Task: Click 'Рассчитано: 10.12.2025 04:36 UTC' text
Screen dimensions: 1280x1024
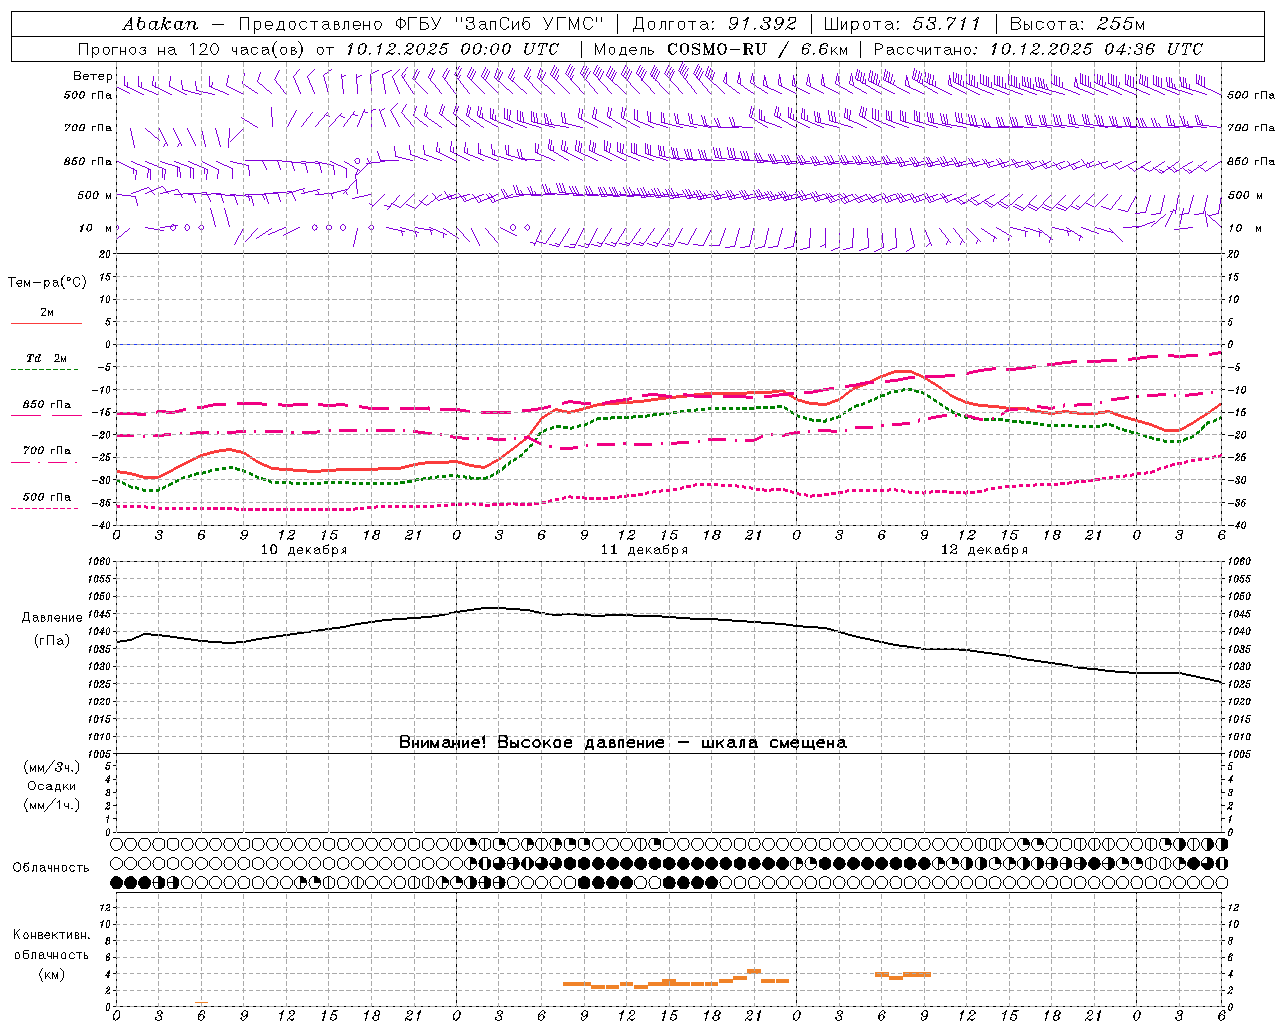Action: (x=1038, y=49)
